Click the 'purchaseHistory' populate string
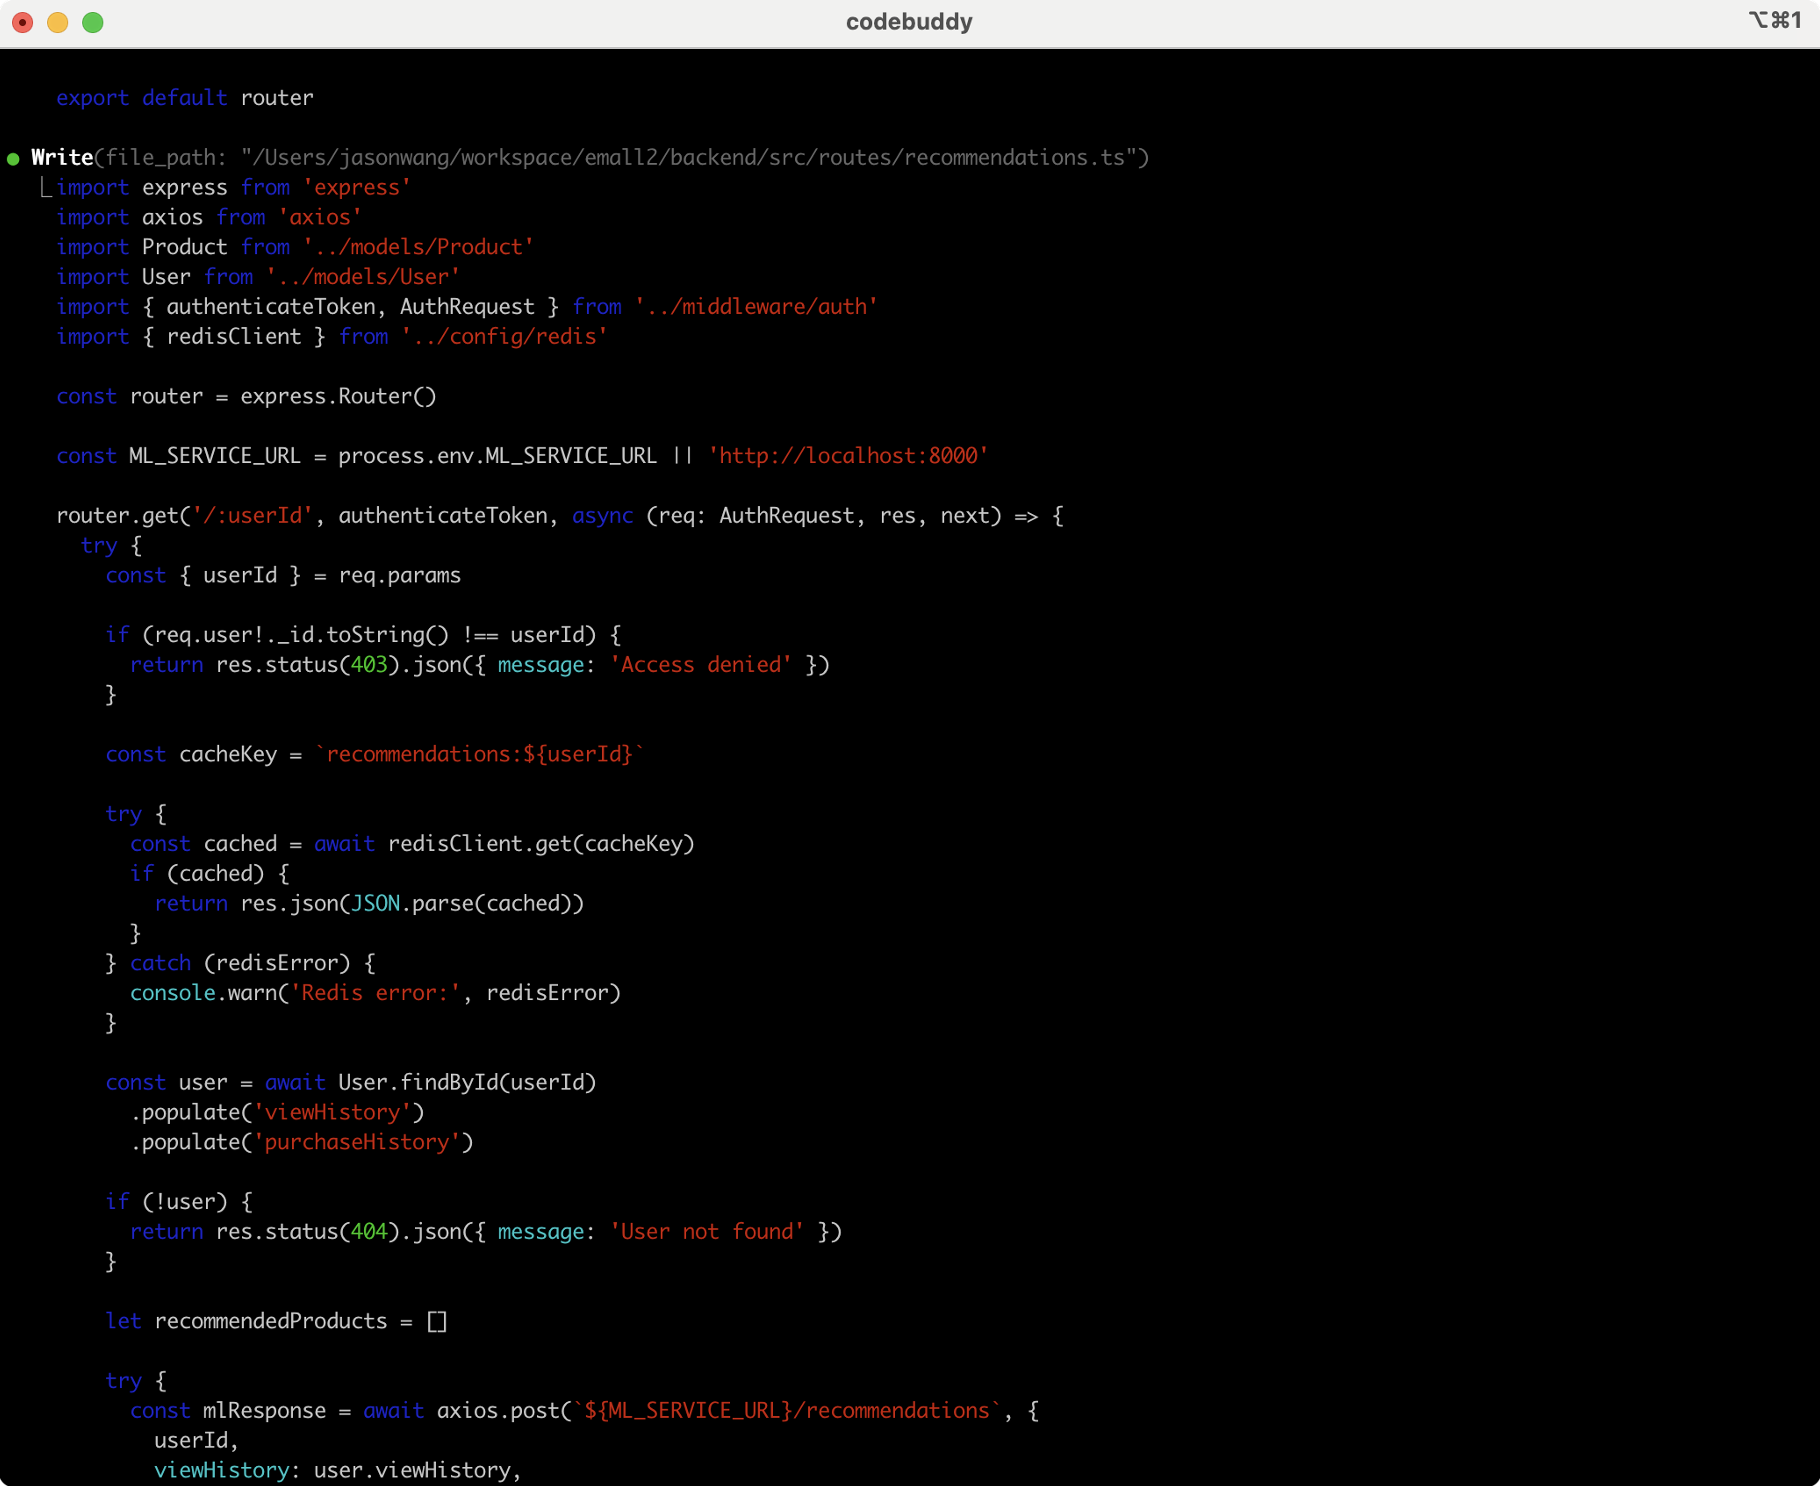The image size is (1820, 1486). point(357,1143)
